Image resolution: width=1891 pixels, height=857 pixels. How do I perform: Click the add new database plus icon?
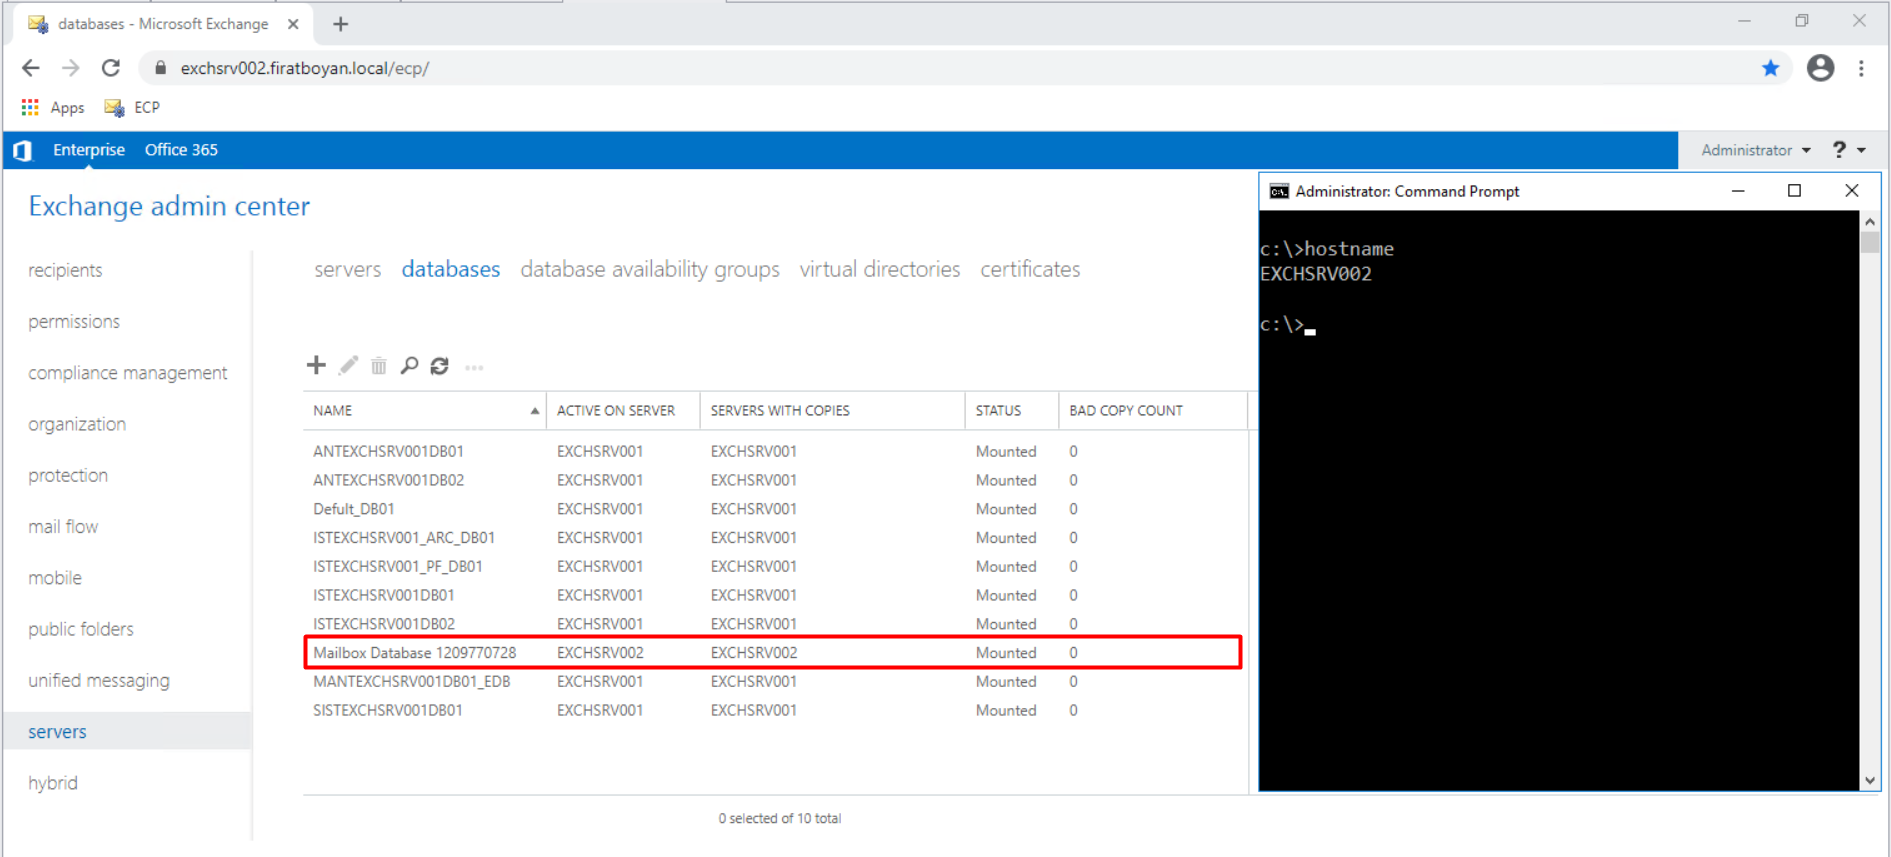pyautogui.click(x=316, y=365)
